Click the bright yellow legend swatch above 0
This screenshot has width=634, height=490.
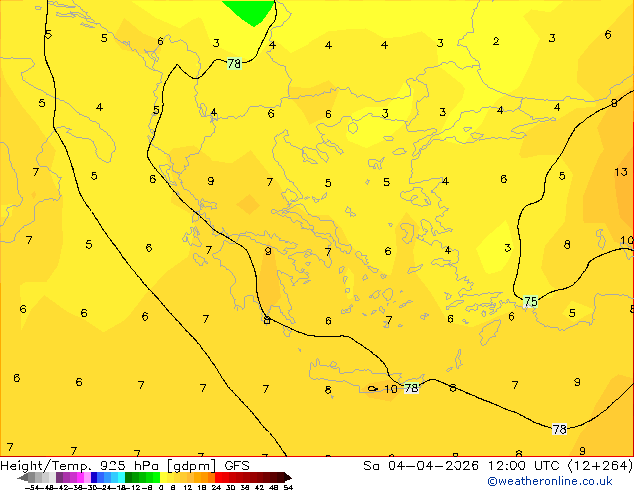pyautogui.click(x=163, y=477)
